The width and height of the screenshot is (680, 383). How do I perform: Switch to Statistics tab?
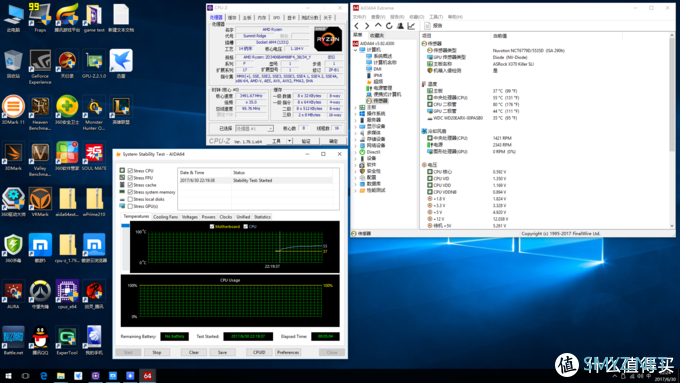(262, 217)
